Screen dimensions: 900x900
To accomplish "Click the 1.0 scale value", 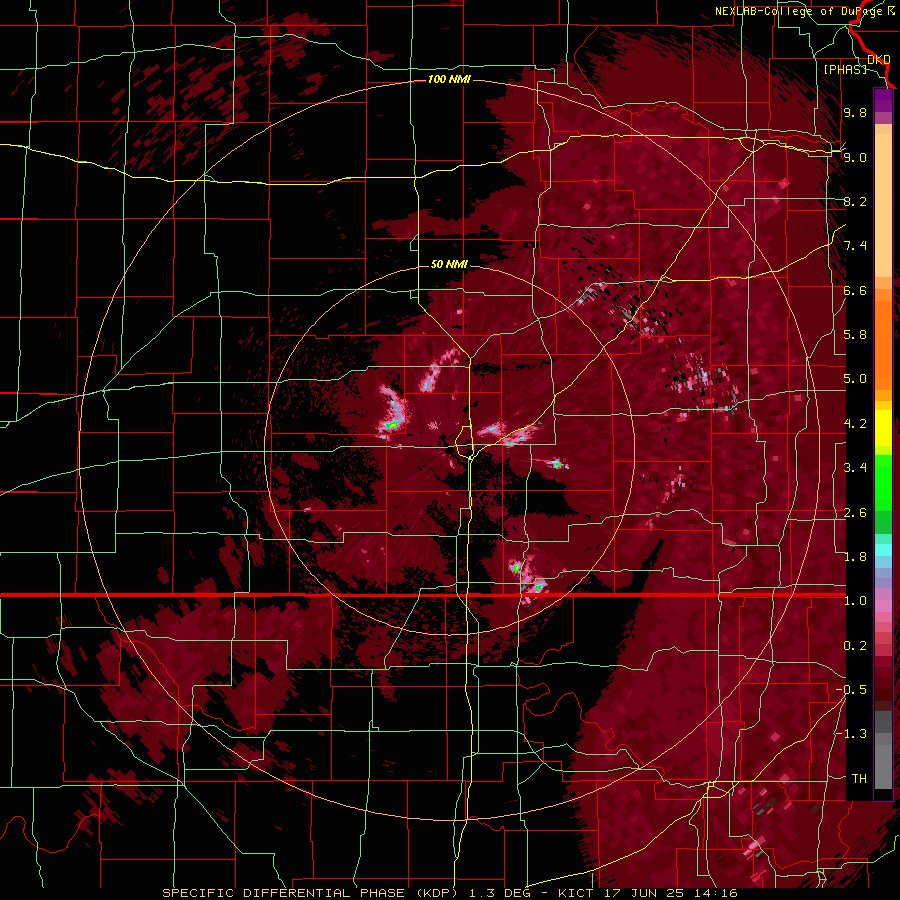I will 855,601.
